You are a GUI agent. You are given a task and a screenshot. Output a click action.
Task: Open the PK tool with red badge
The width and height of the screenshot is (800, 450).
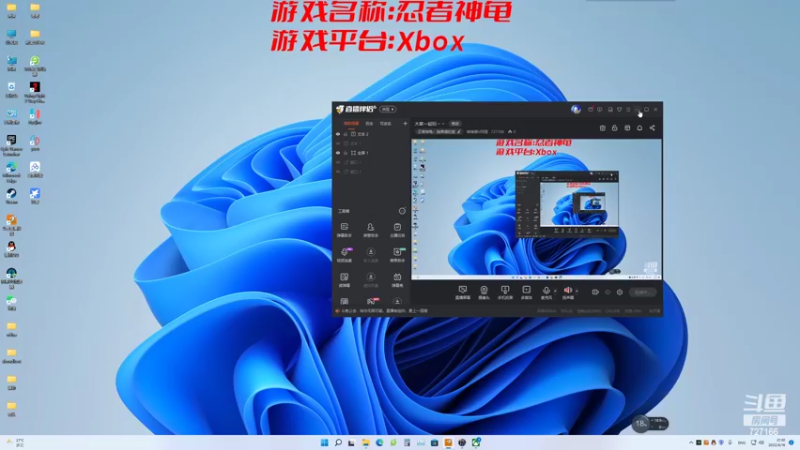coord(371,302)
